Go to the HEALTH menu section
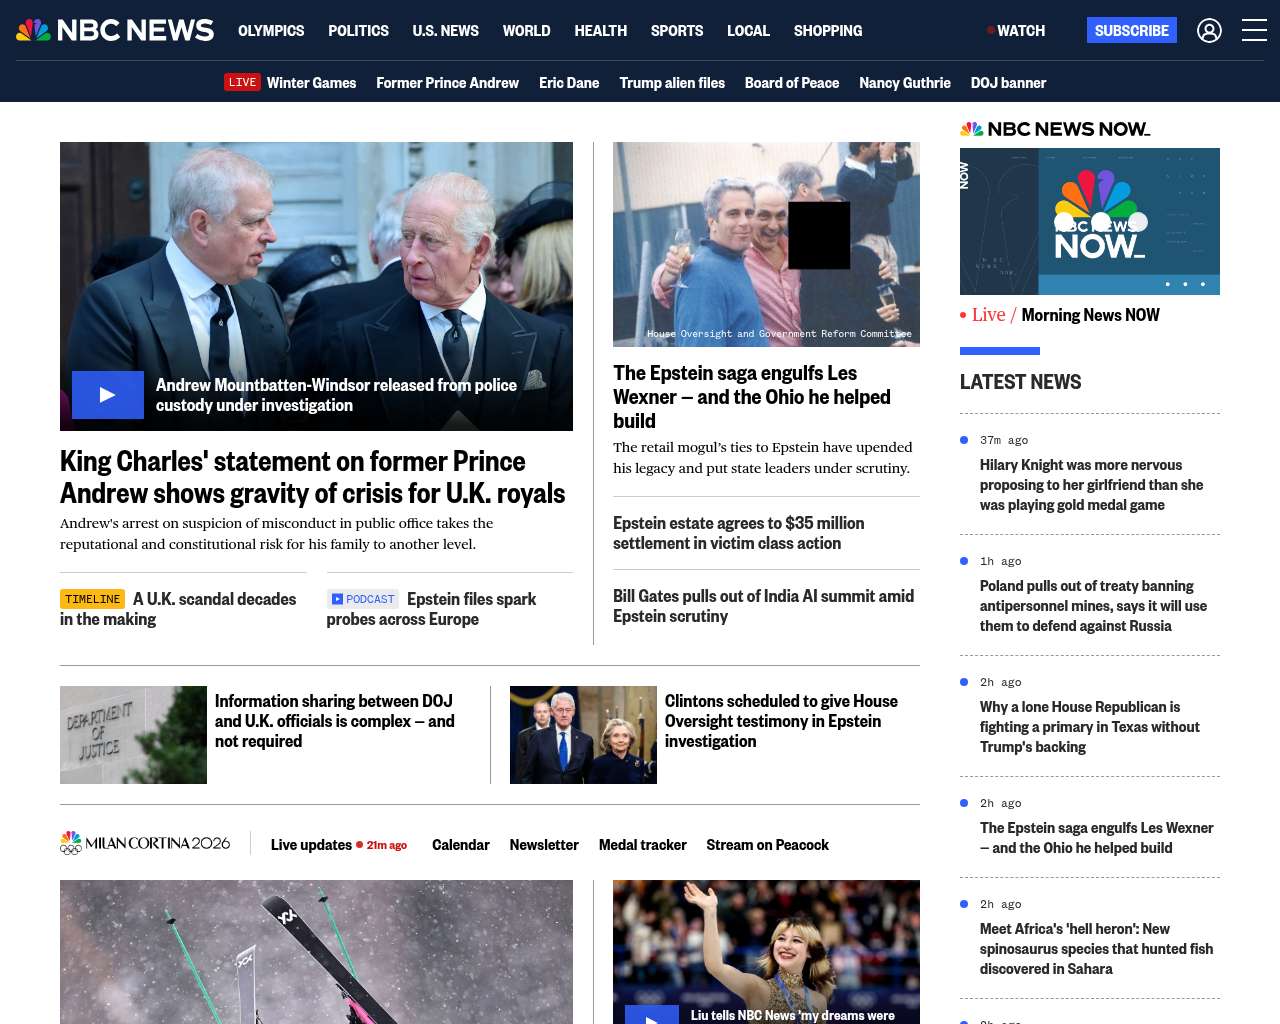This screenshot has height=1024, width=1280. point(600,31)
